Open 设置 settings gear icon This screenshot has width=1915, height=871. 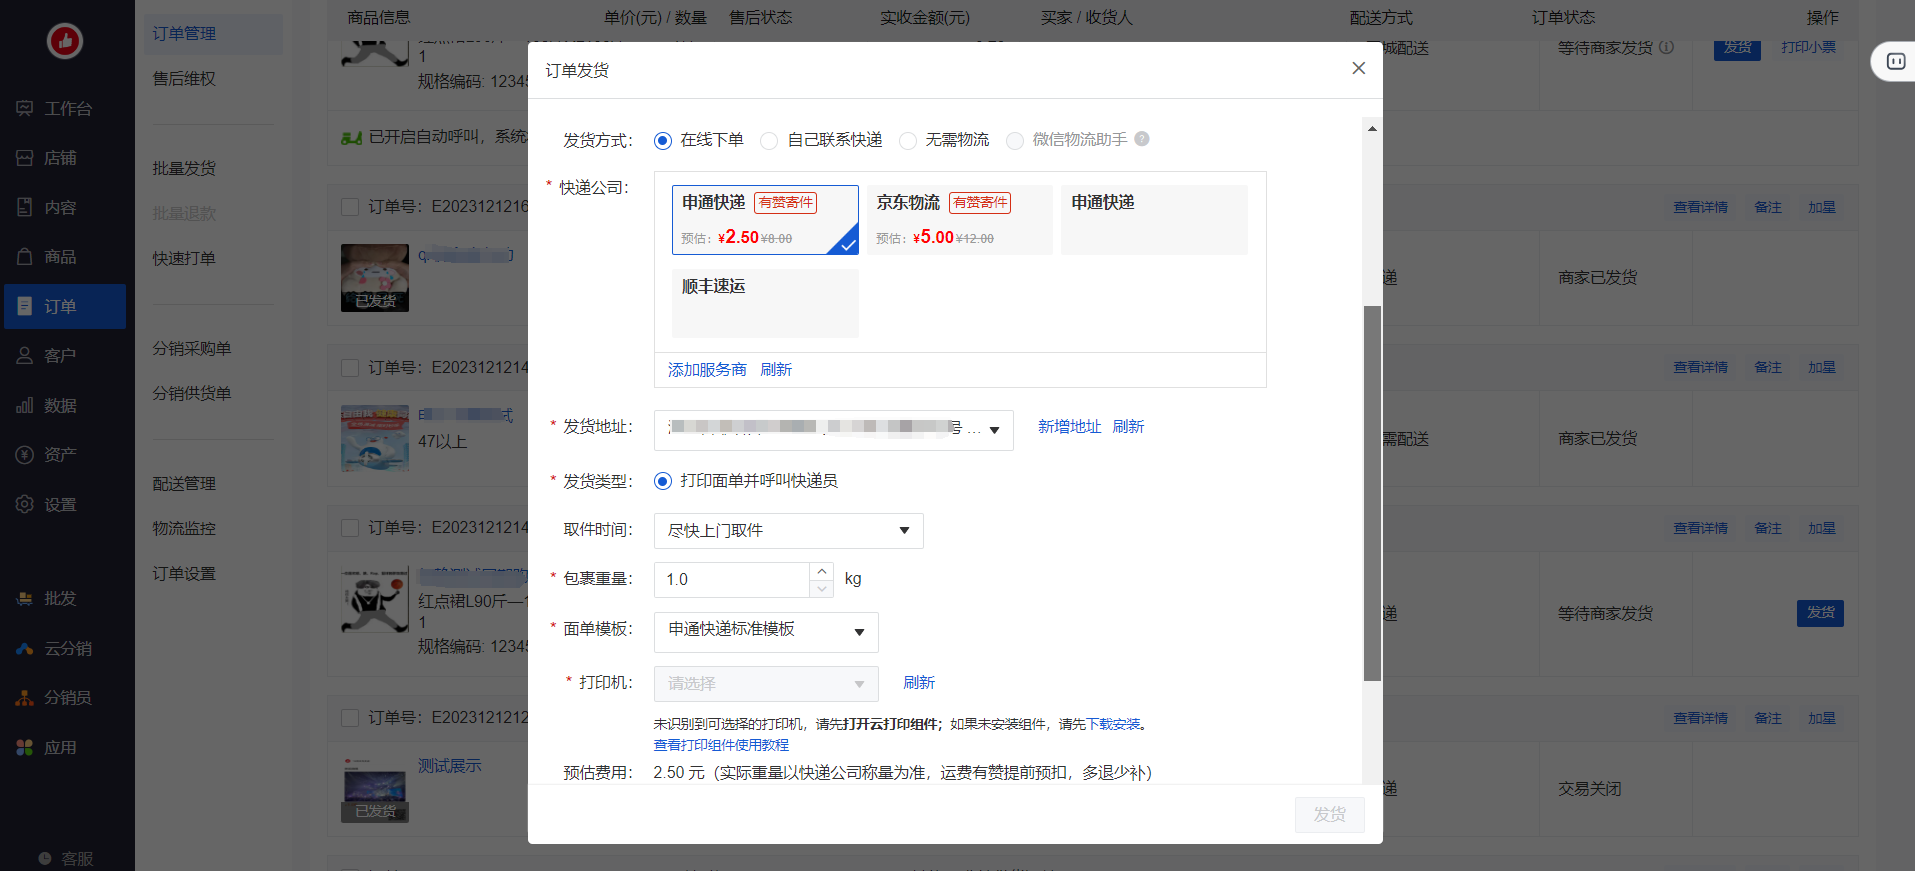click(24, 504)
